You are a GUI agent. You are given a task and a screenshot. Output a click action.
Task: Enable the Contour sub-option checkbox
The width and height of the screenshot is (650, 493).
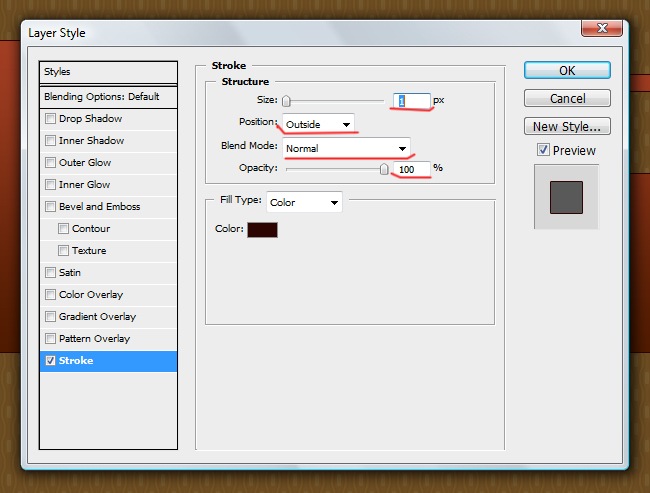point(64,229)
